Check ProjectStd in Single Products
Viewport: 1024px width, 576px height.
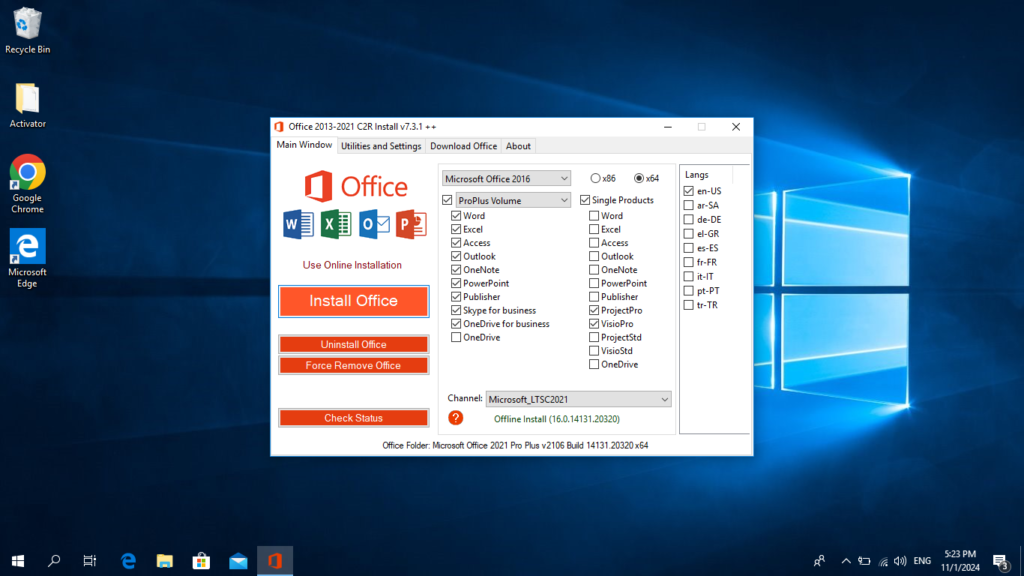[594, 338]
